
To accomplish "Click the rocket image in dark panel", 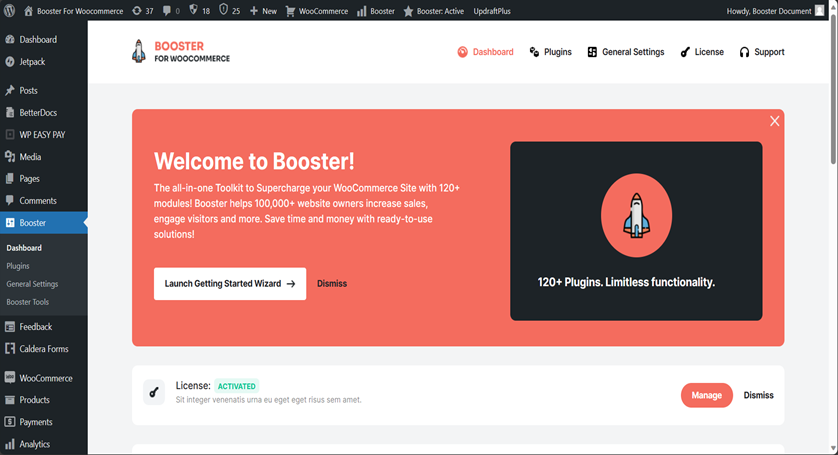I will 636,215.
